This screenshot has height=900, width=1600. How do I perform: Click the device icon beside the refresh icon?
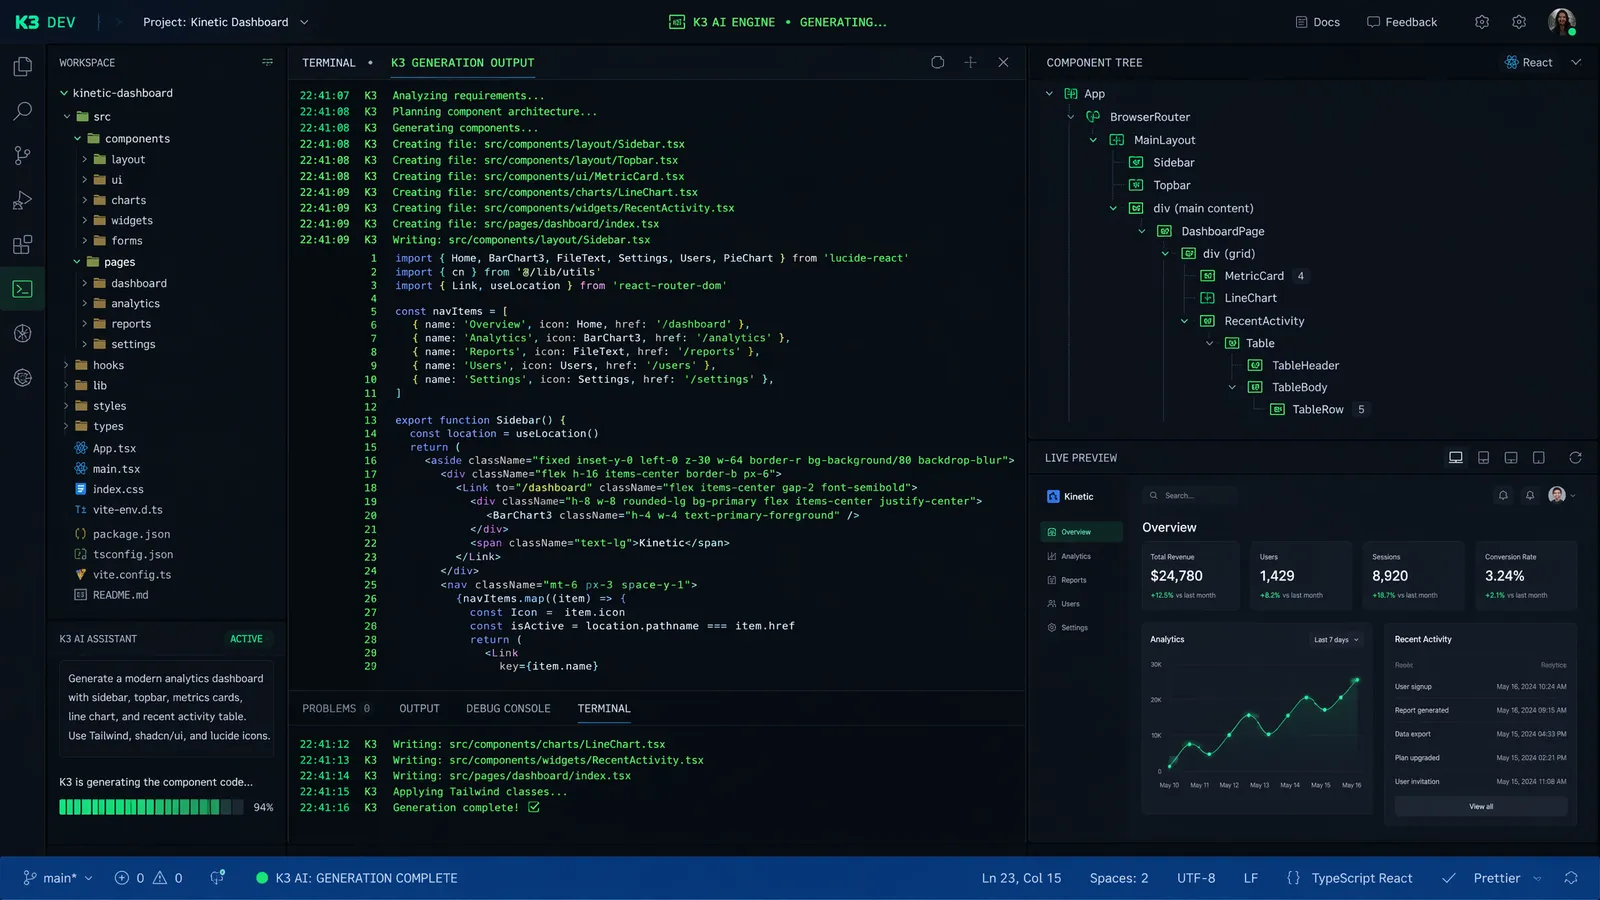coord(1539,458)
